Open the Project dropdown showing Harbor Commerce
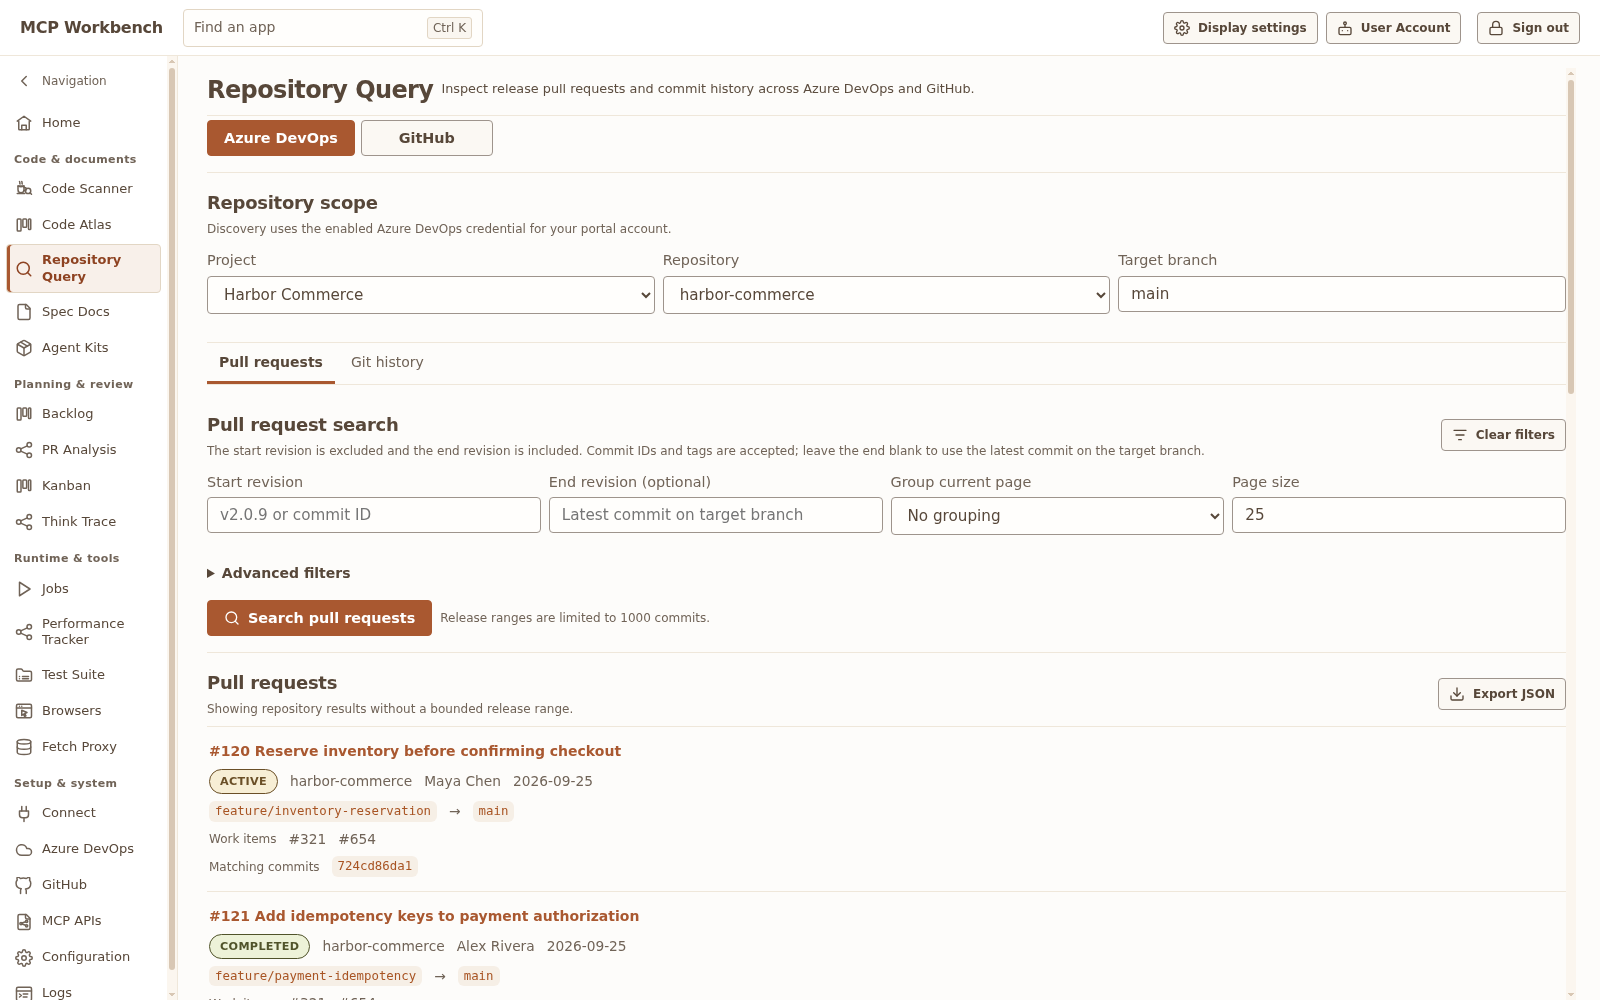This screenshot has width=1600, height=1000. (431, 295)
